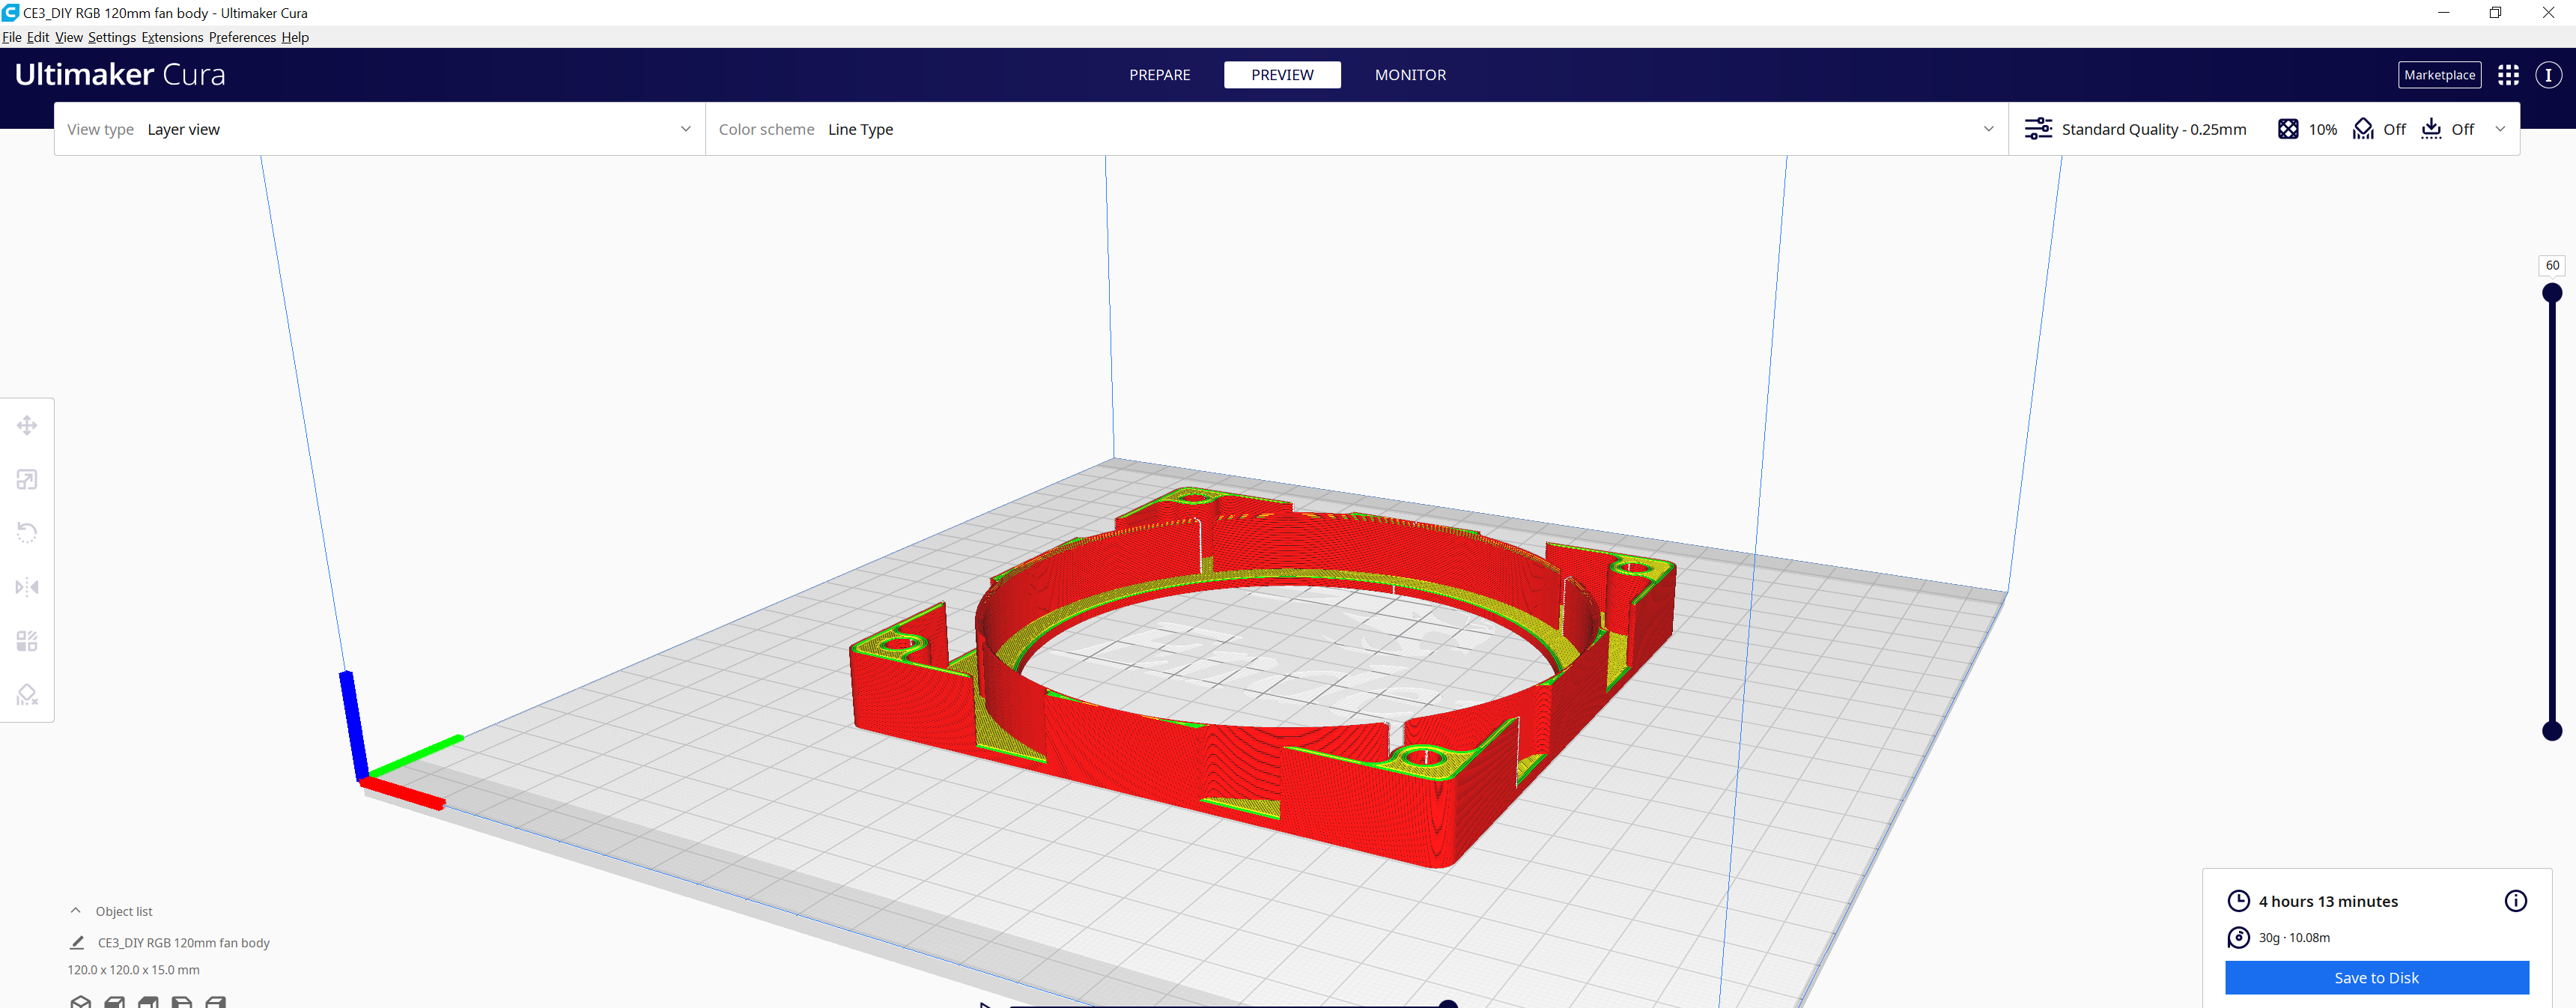Open the View type dropdown

click(x=380, y=129)
